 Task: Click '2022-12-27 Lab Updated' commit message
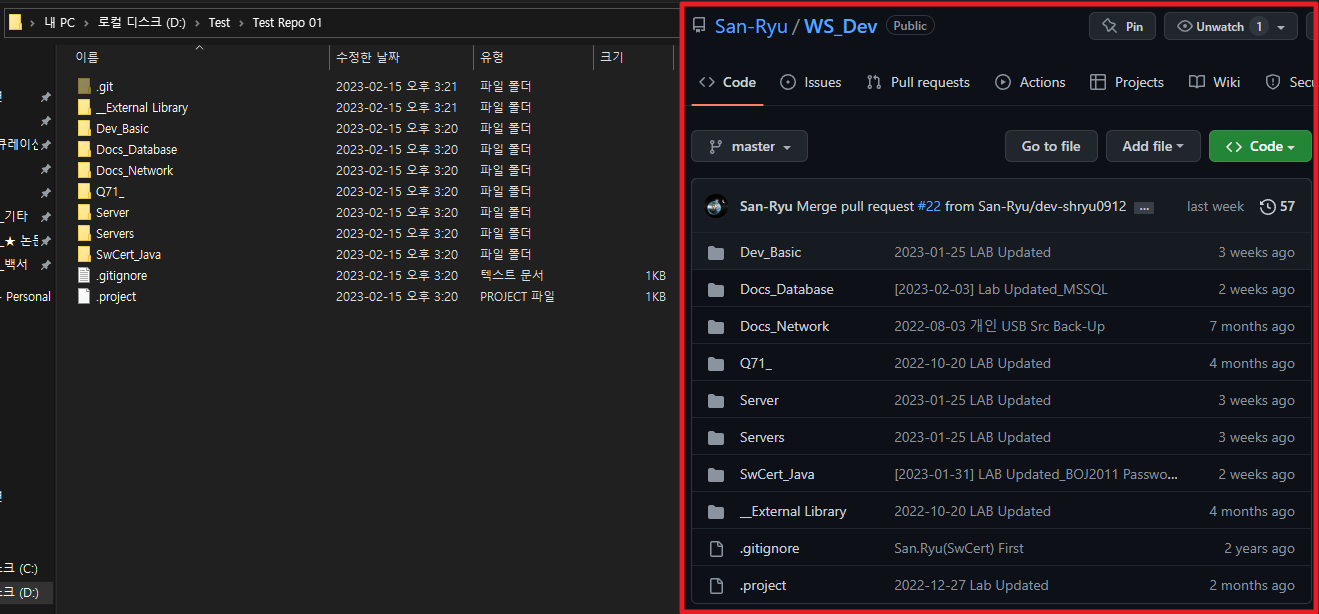tap(971, 586)
